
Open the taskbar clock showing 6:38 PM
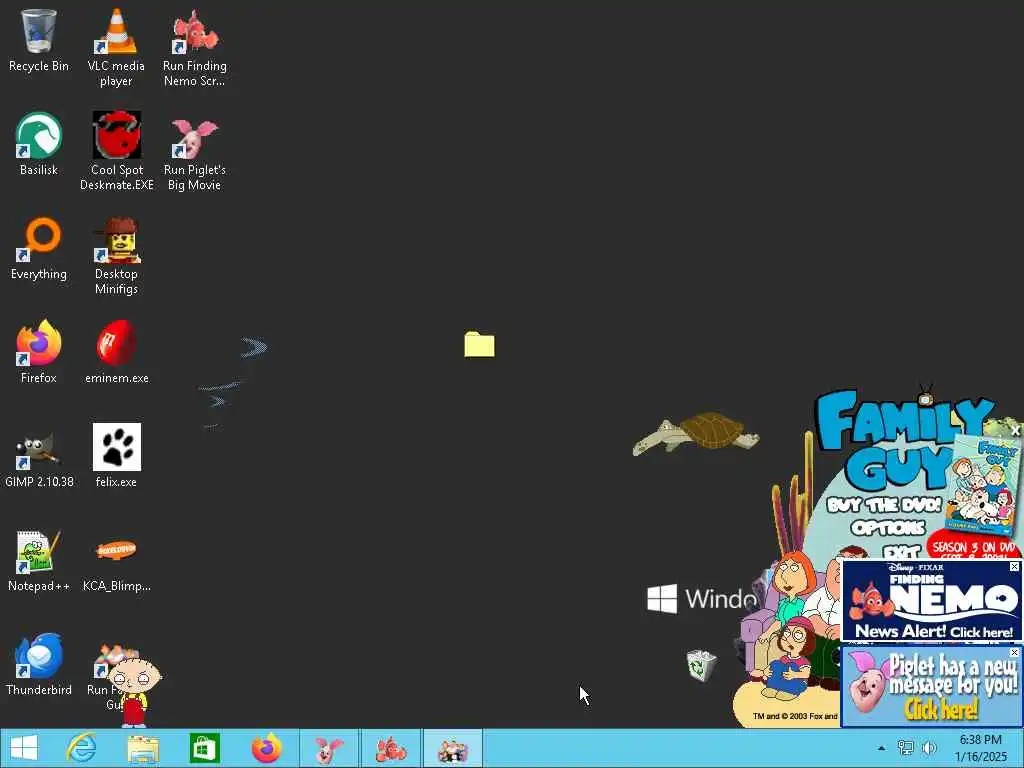tap(980, 748)
